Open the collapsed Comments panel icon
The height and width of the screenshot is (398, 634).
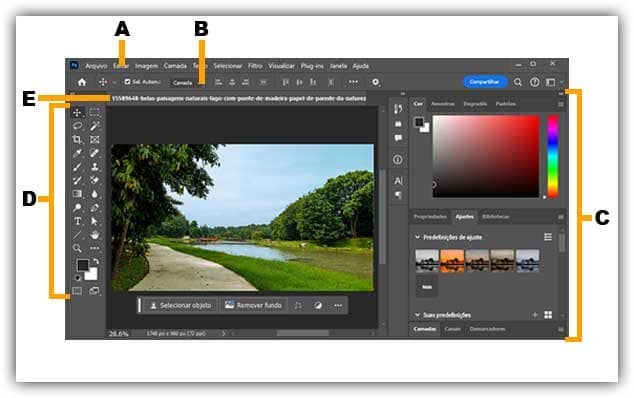point(398,138)
